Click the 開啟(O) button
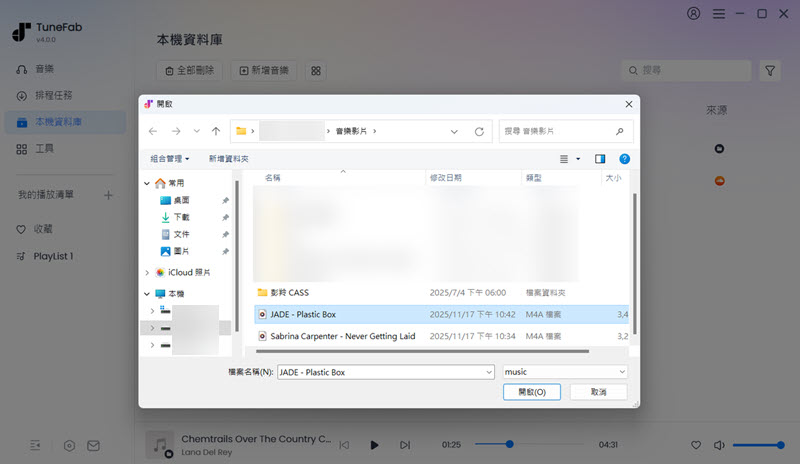 (532, 392)
